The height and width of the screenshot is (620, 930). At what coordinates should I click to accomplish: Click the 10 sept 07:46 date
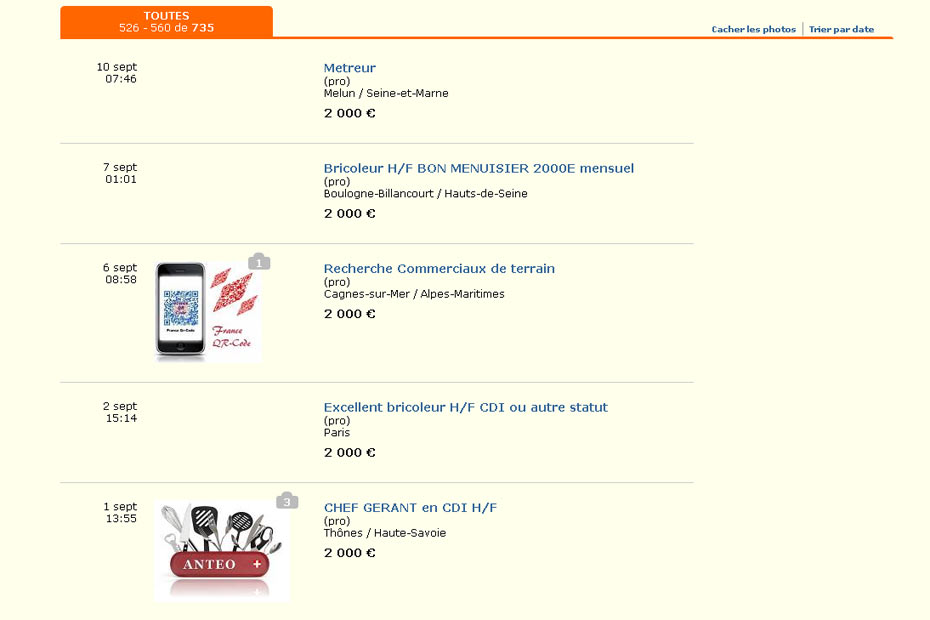(118, 73)
